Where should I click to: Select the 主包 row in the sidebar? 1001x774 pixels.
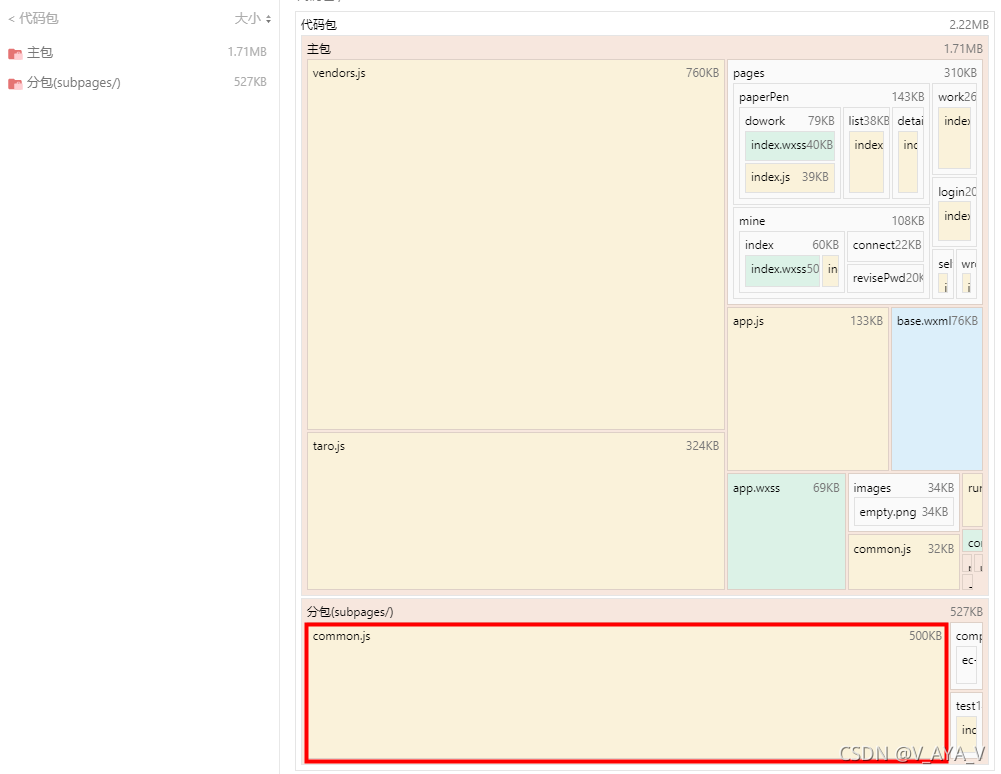pos(137,52)
